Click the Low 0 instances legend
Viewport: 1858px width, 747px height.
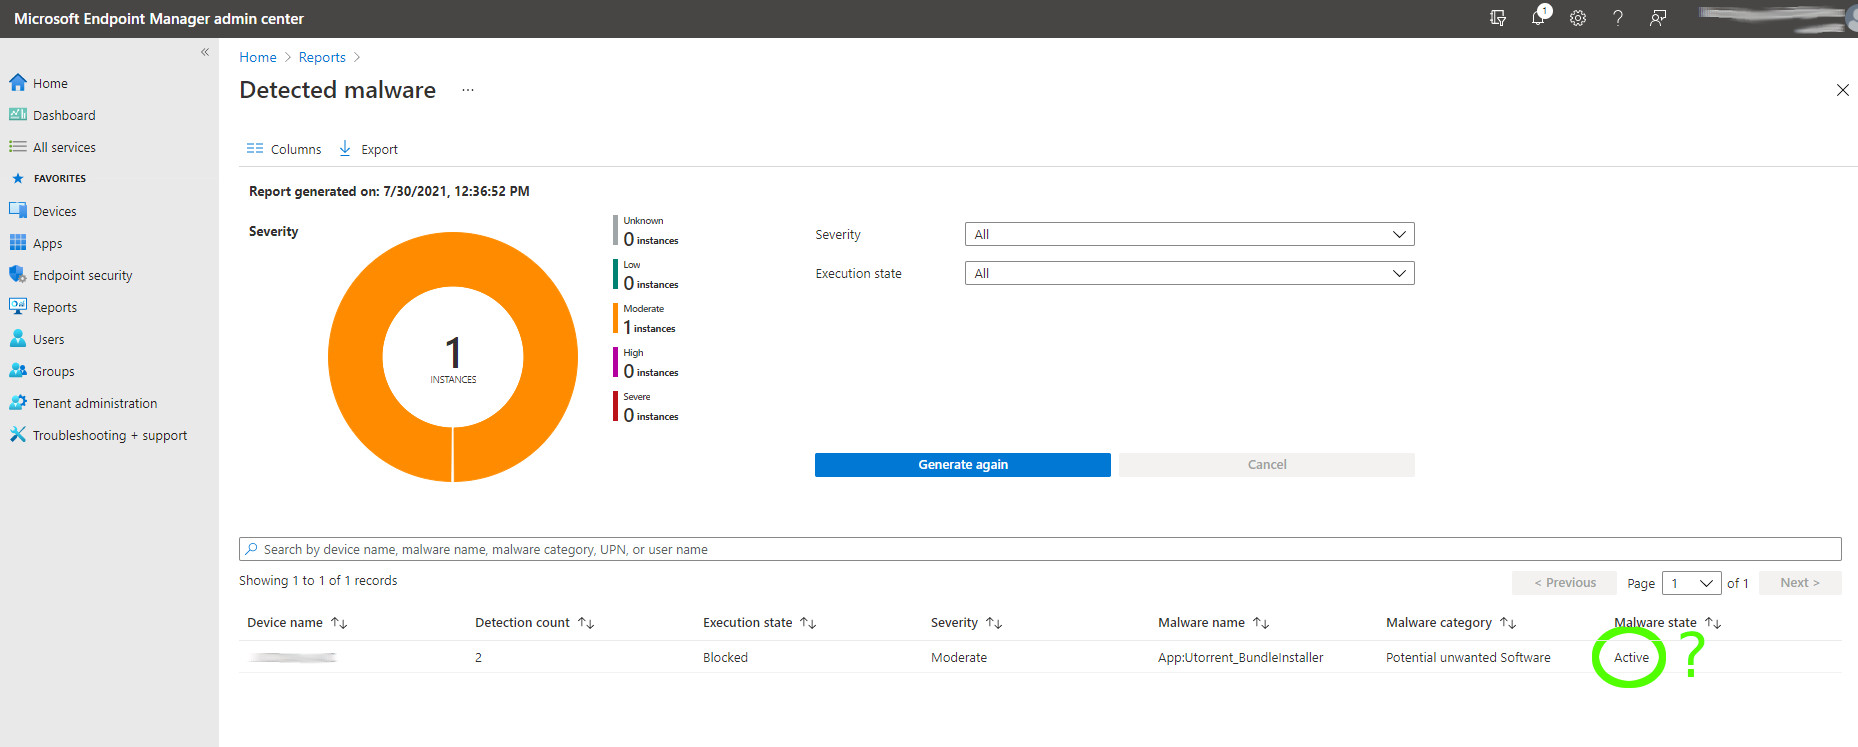(x=646, y=275)
